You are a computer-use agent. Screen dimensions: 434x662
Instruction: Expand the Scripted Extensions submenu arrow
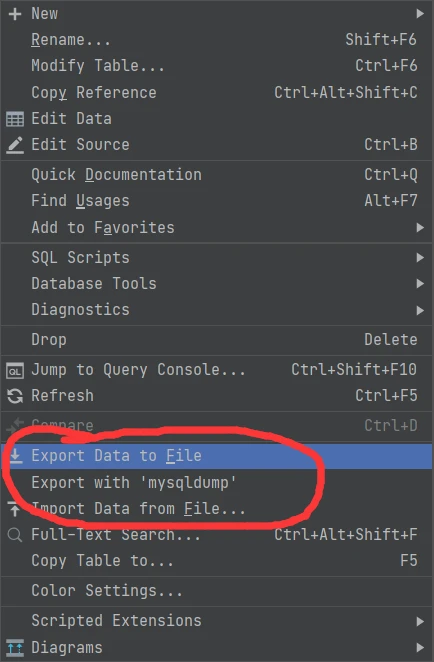pyautogui.click(x=420, y=621)
